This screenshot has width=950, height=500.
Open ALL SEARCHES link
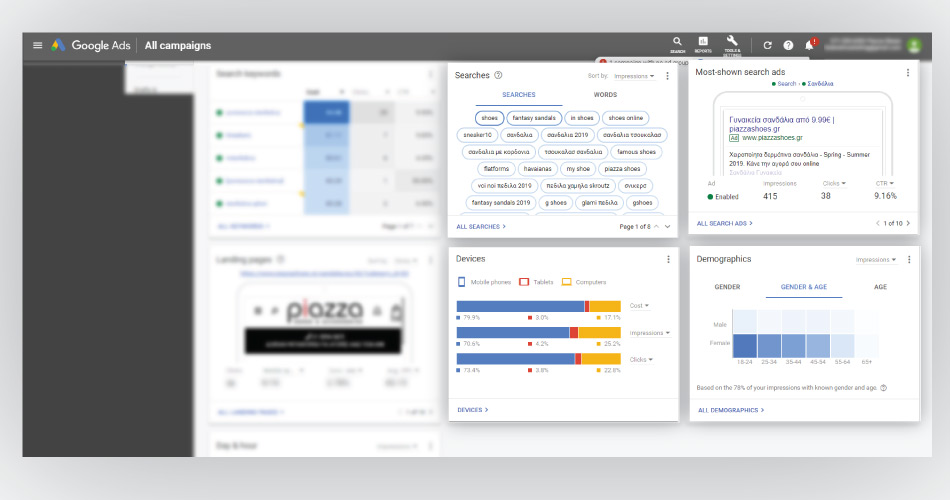tap(481, 227)
